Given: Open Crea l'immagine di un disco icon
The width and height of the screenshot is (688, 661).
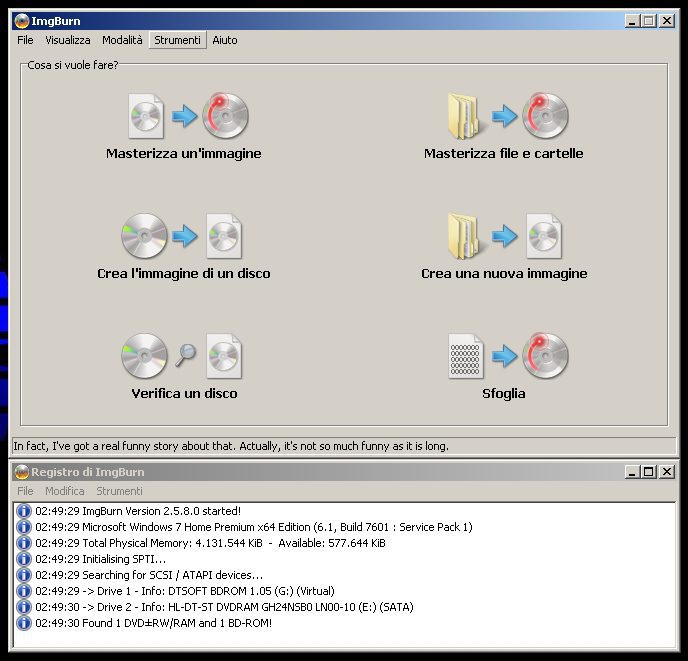Looking at the screenshot, I should [x=184, y=236].
